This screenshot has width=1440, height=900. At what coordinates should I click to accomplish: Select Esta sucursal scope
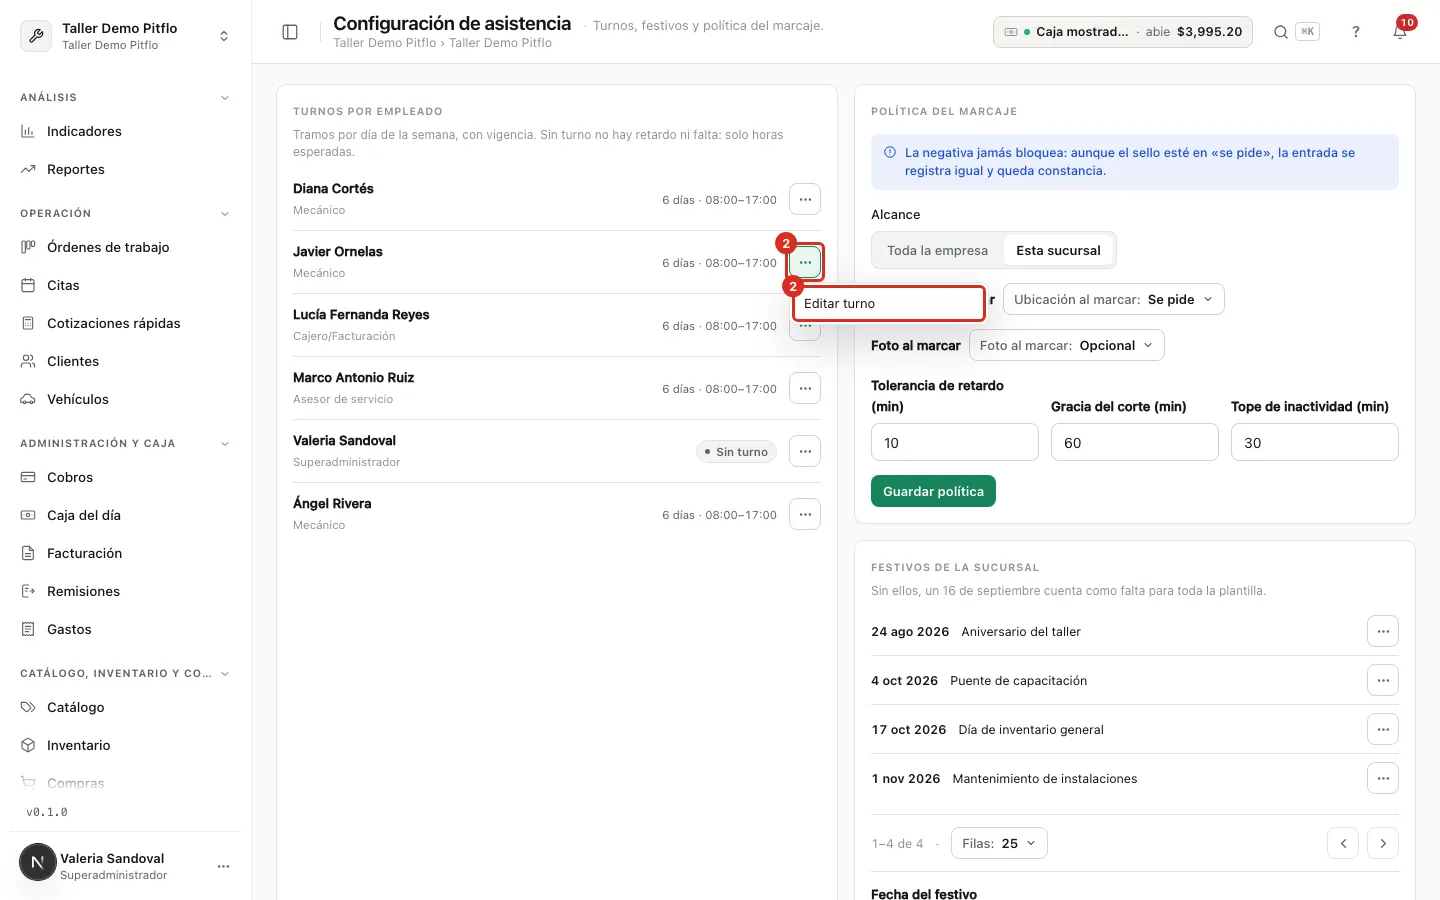tap(1058, 250)
